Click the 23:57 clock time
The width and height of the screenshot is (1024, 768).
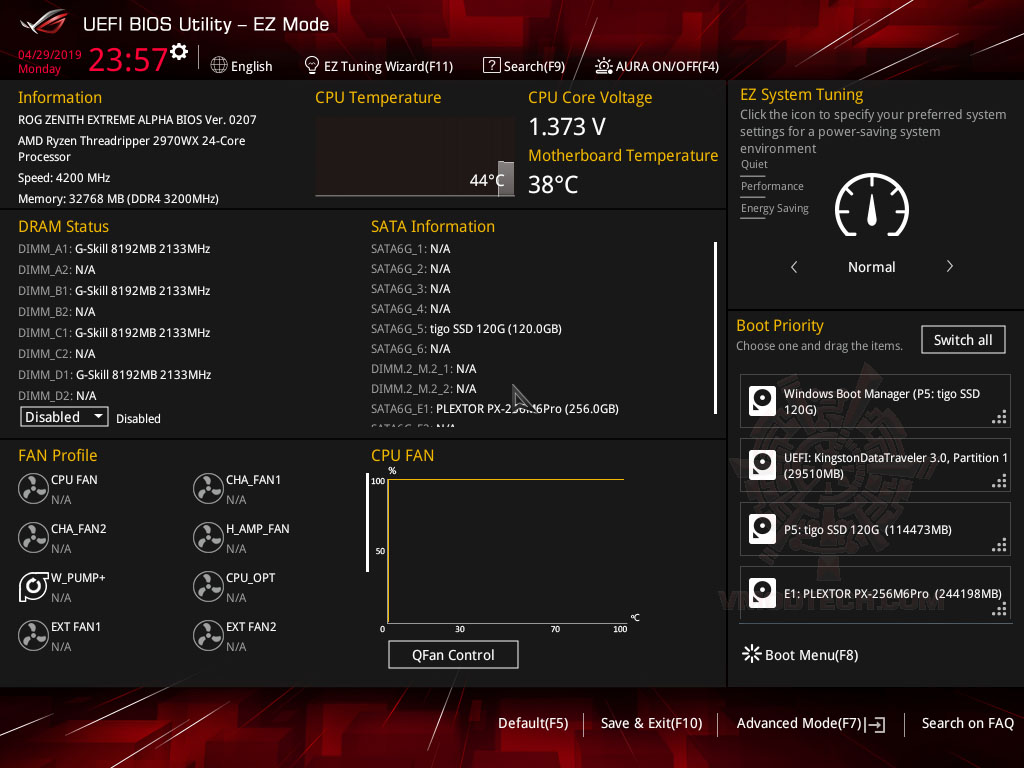click(128, 59)
